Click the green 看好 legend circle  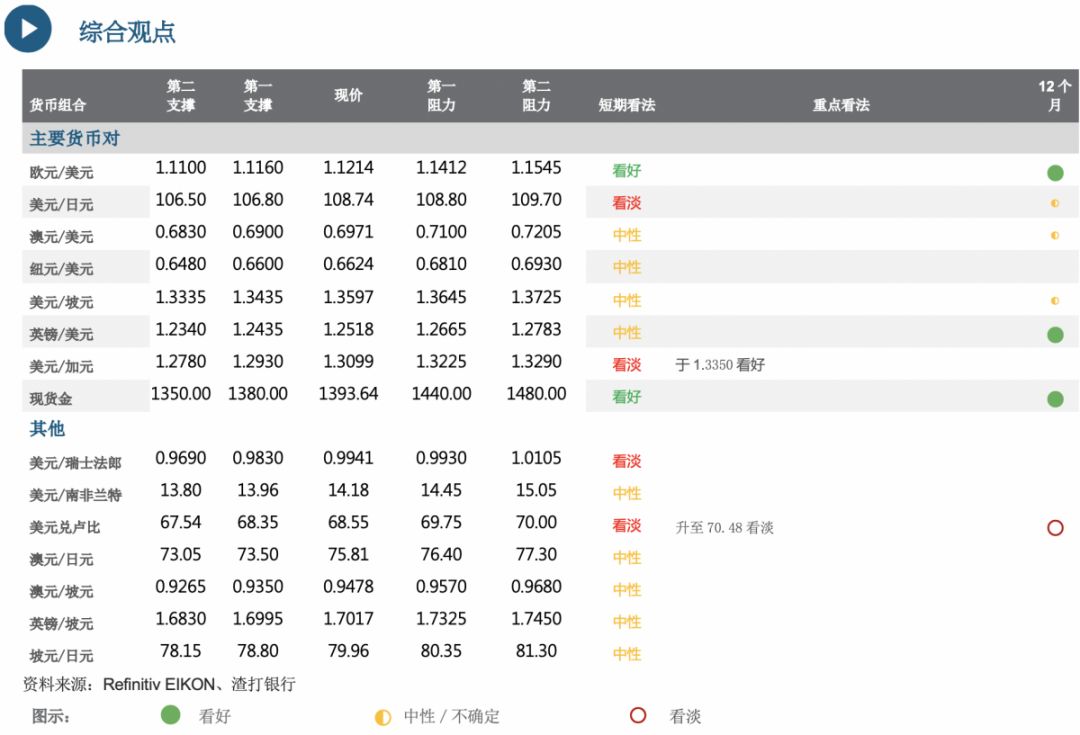(x=170, y=715)
